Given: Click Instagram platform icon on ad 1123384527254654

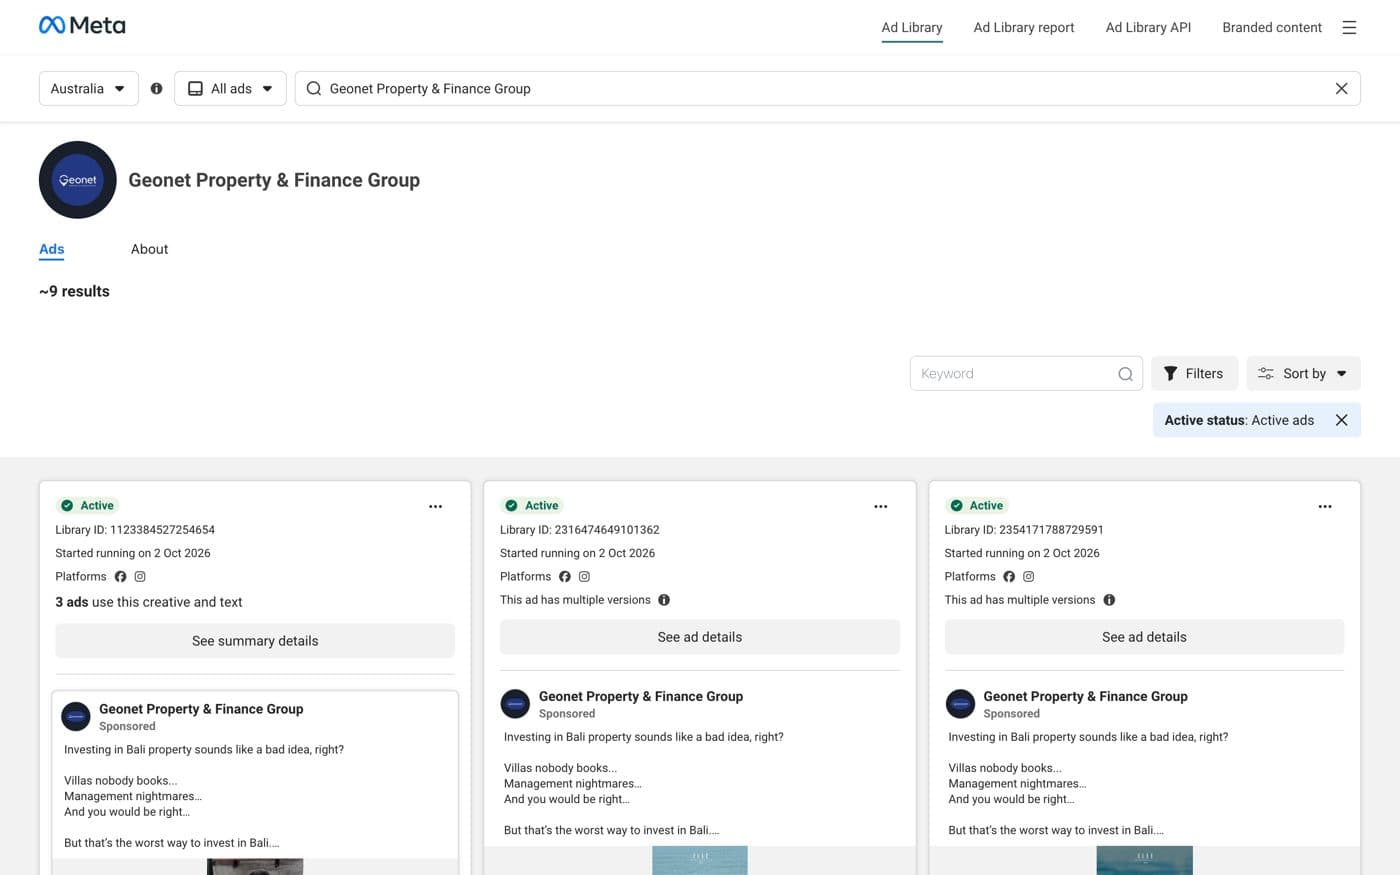Looking at the screenshot, I should pos(140,576).
